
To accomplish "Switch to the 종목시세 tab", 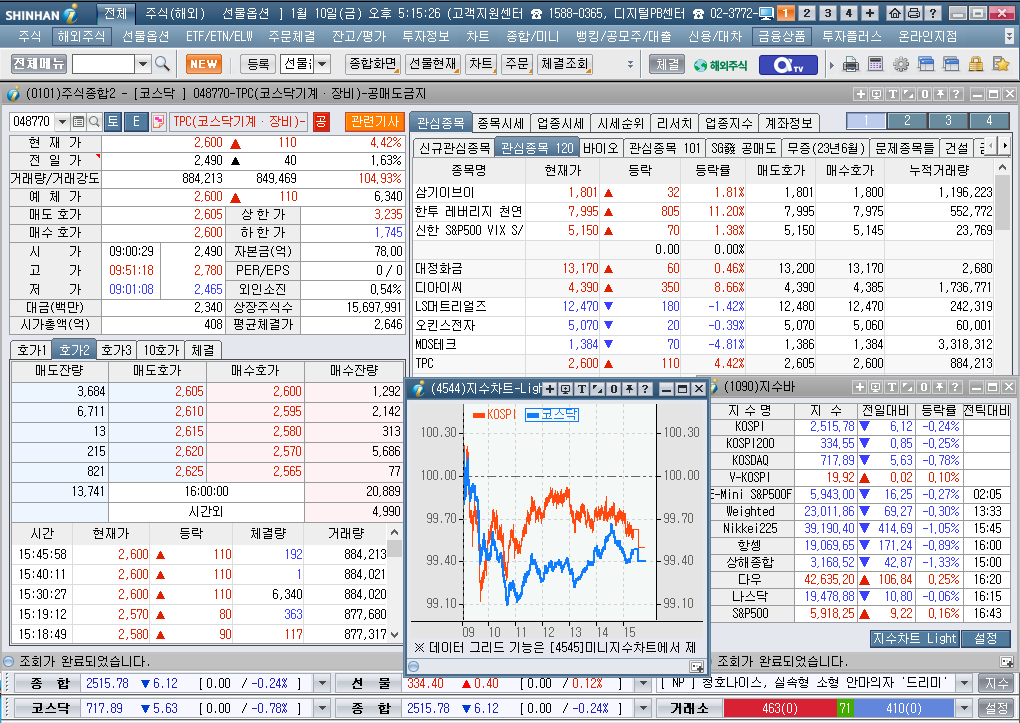I will (500, 122).
